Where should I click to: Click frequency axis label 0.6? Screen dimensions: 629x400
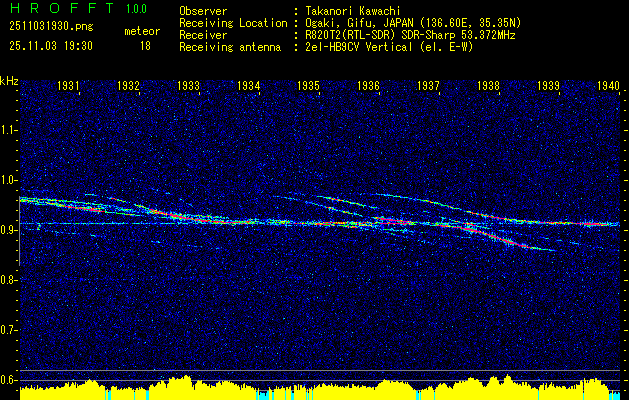8,380
